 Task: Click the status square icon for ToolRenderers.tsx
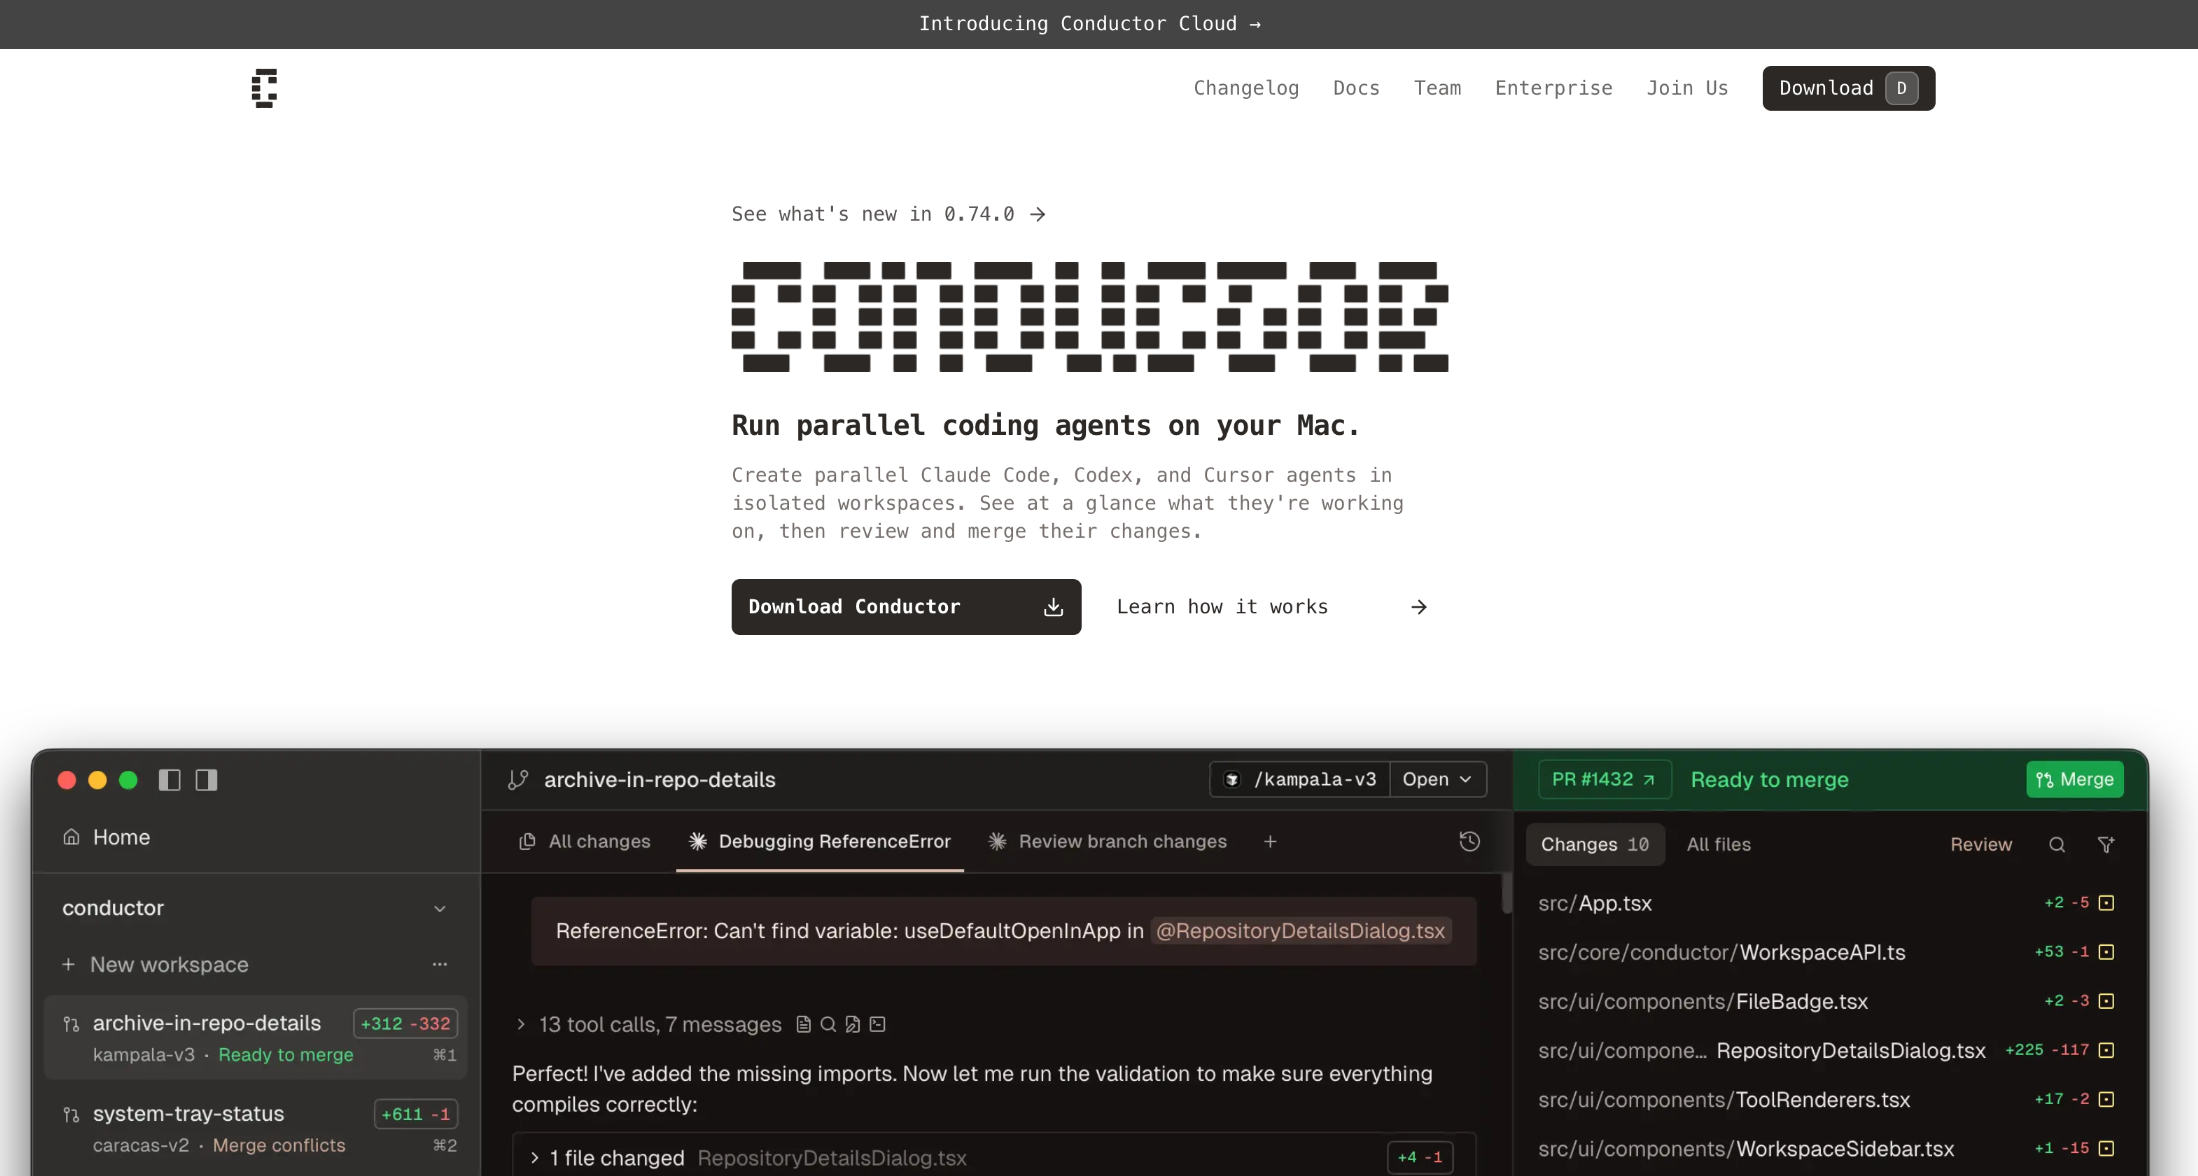point(2106,1099)
